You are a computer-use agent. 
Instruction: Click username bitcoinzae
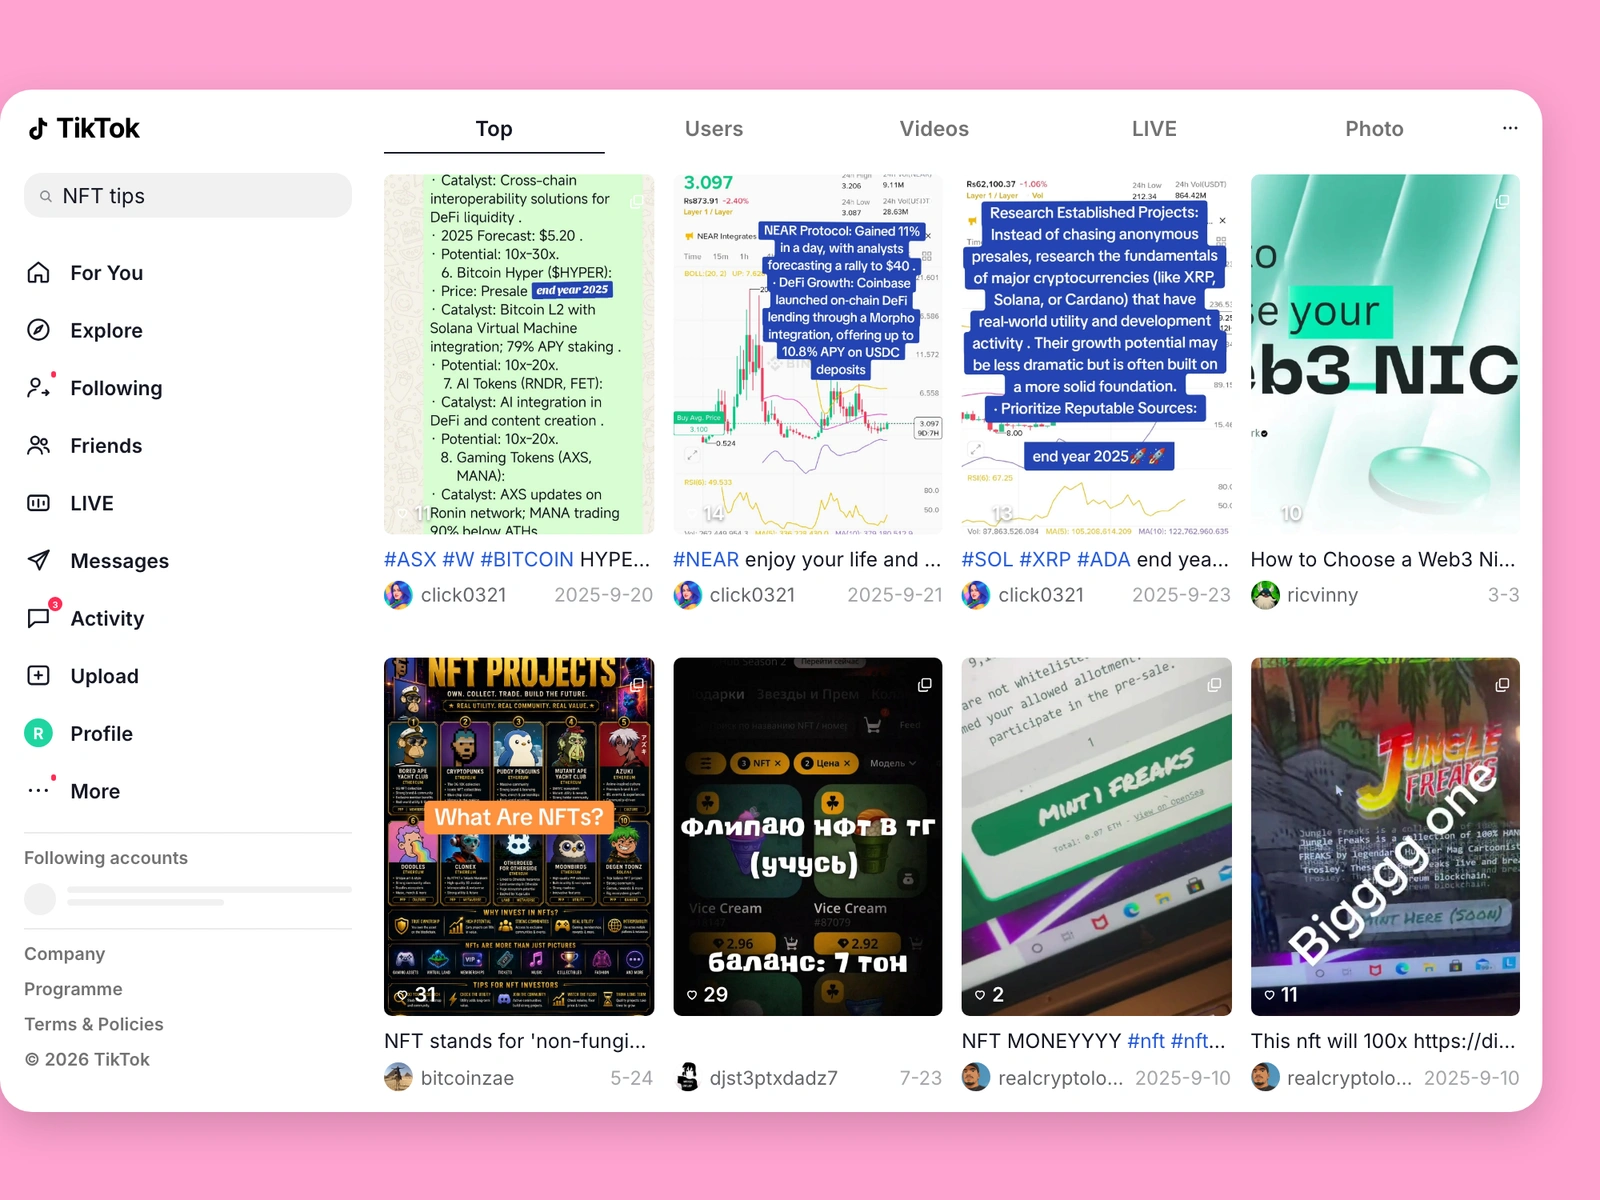coord(467,1078)
